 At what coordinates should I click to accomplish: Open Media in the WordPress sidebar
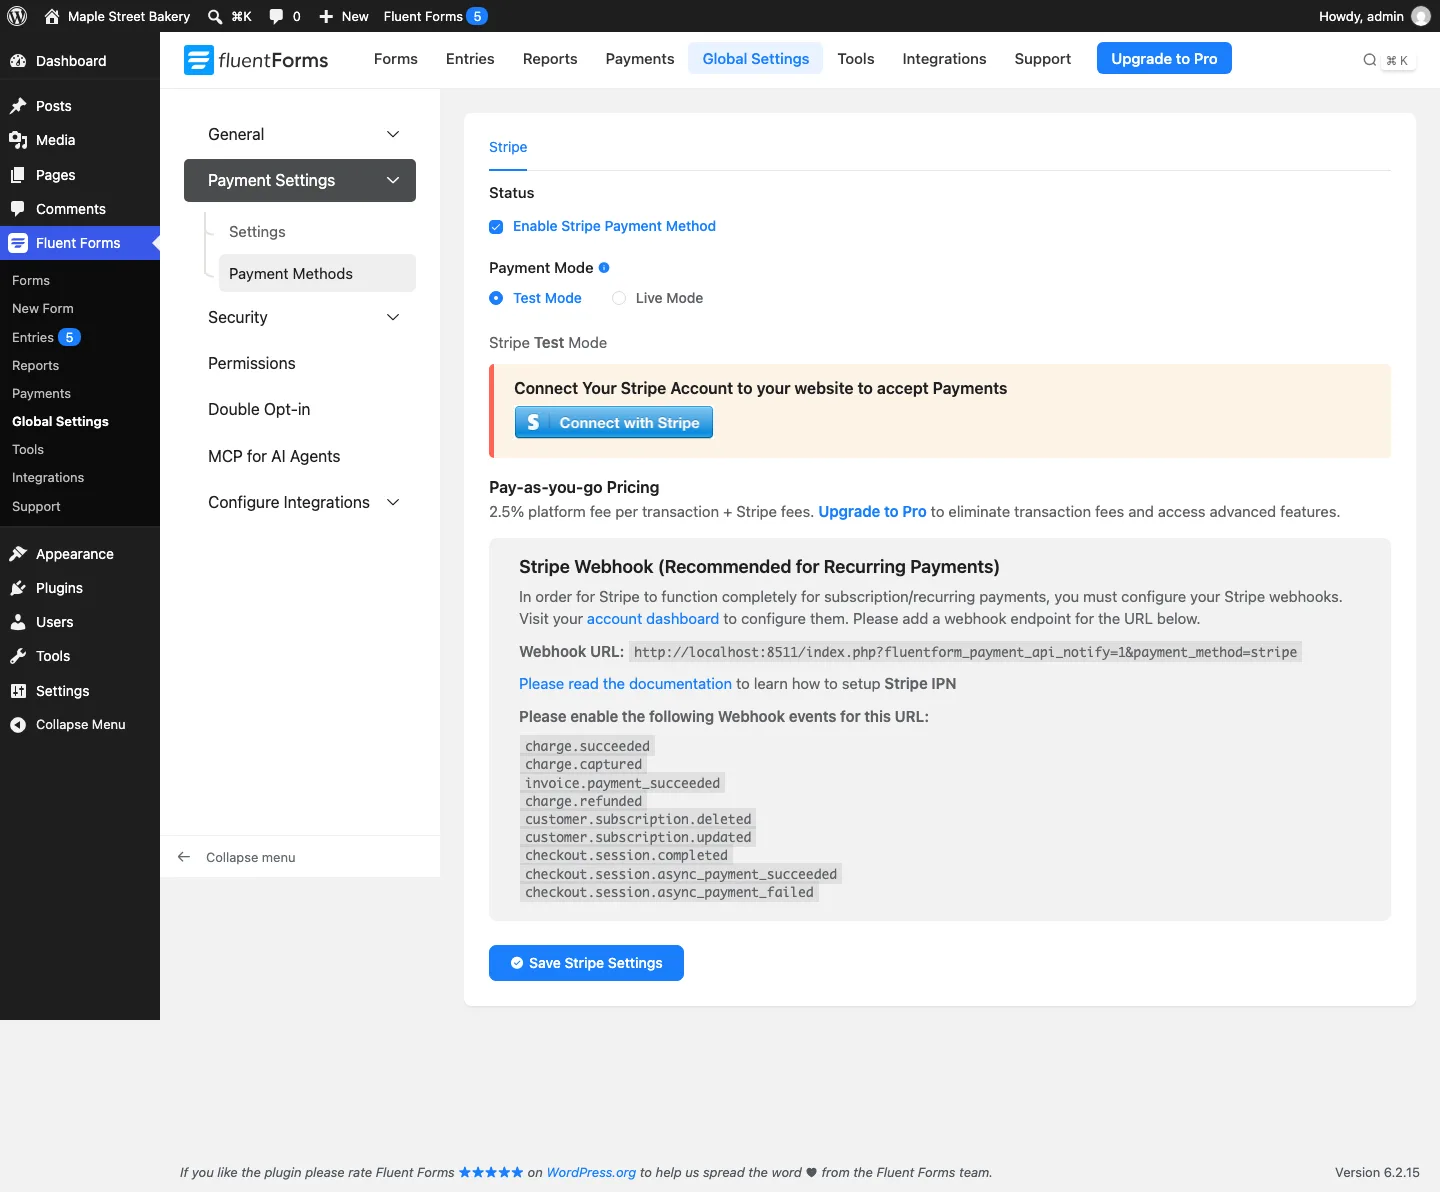[80, 140]
